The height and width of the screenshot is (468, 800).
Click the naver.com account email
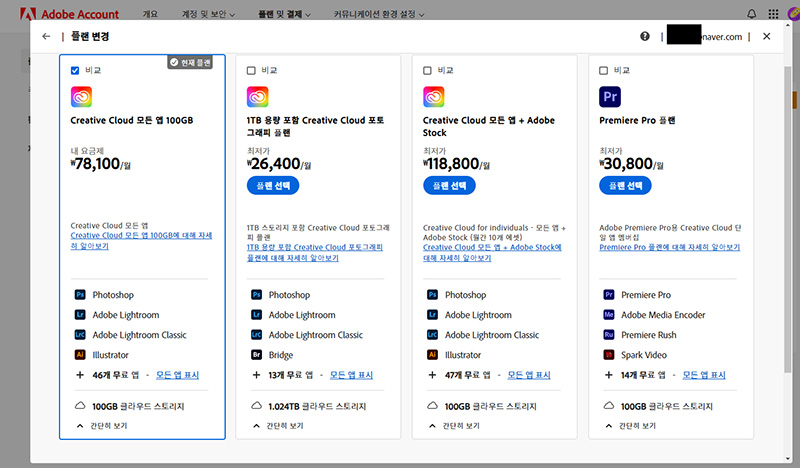point(705,36)
